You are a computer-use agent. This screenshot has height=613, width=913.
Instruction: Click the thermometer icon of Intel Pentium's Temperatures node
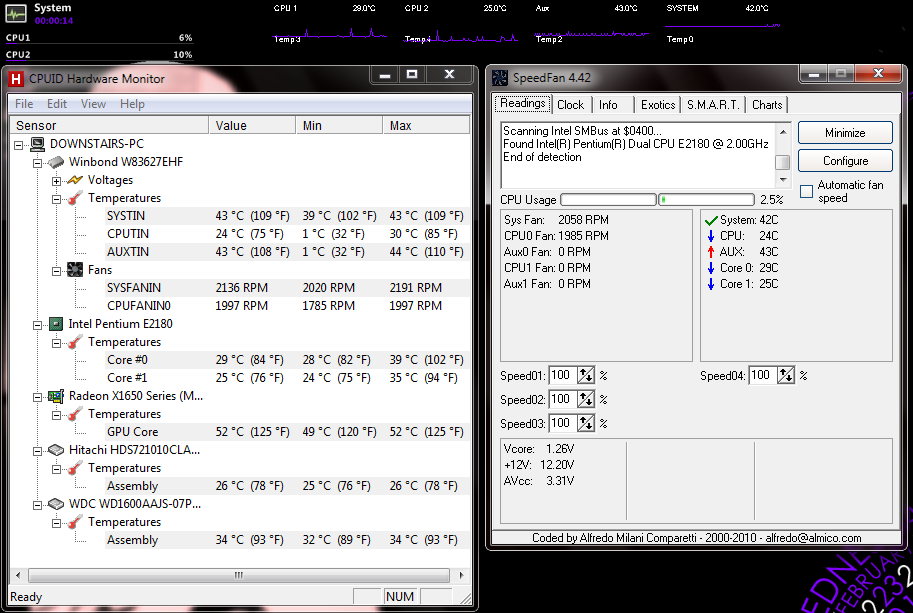tap(75, 342)
